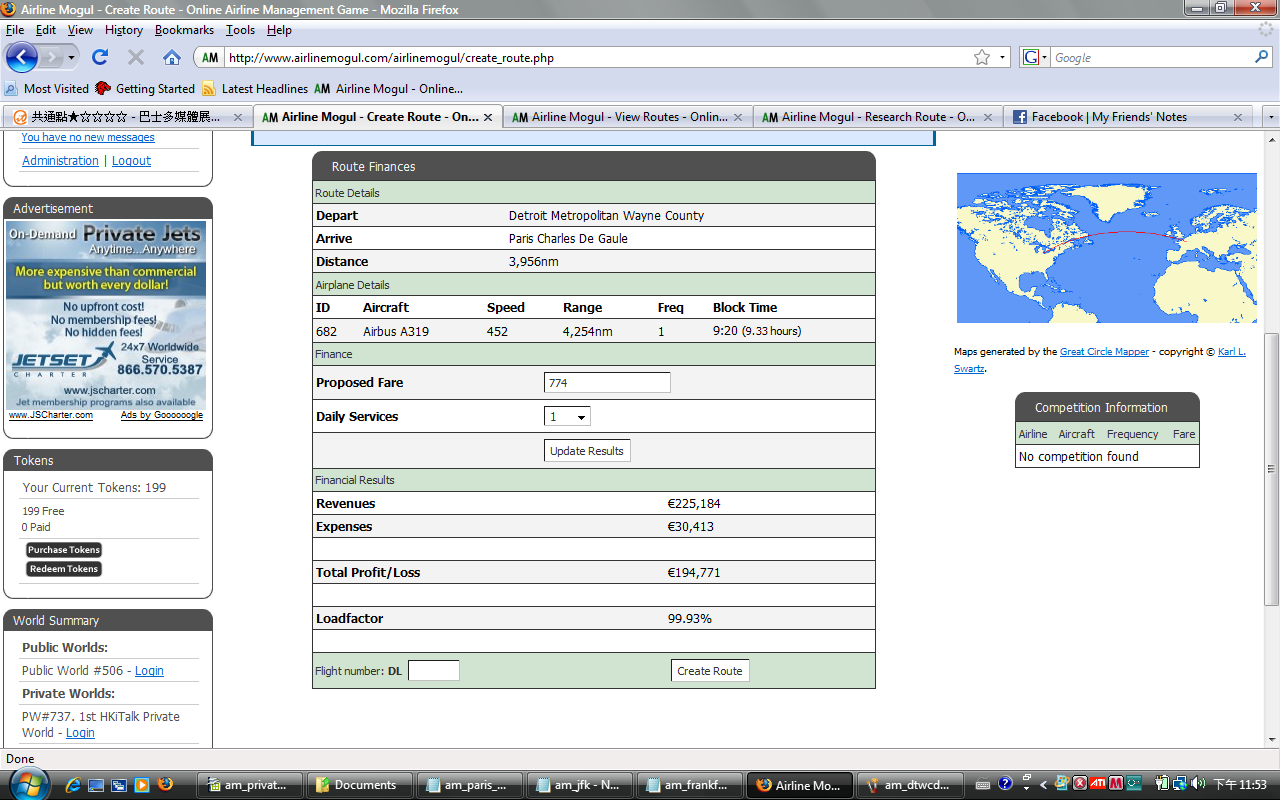Screen dimensions: 1280x800
Task: Open Airline Mogul - Online bookmark
Action: (x=388, y=88)
